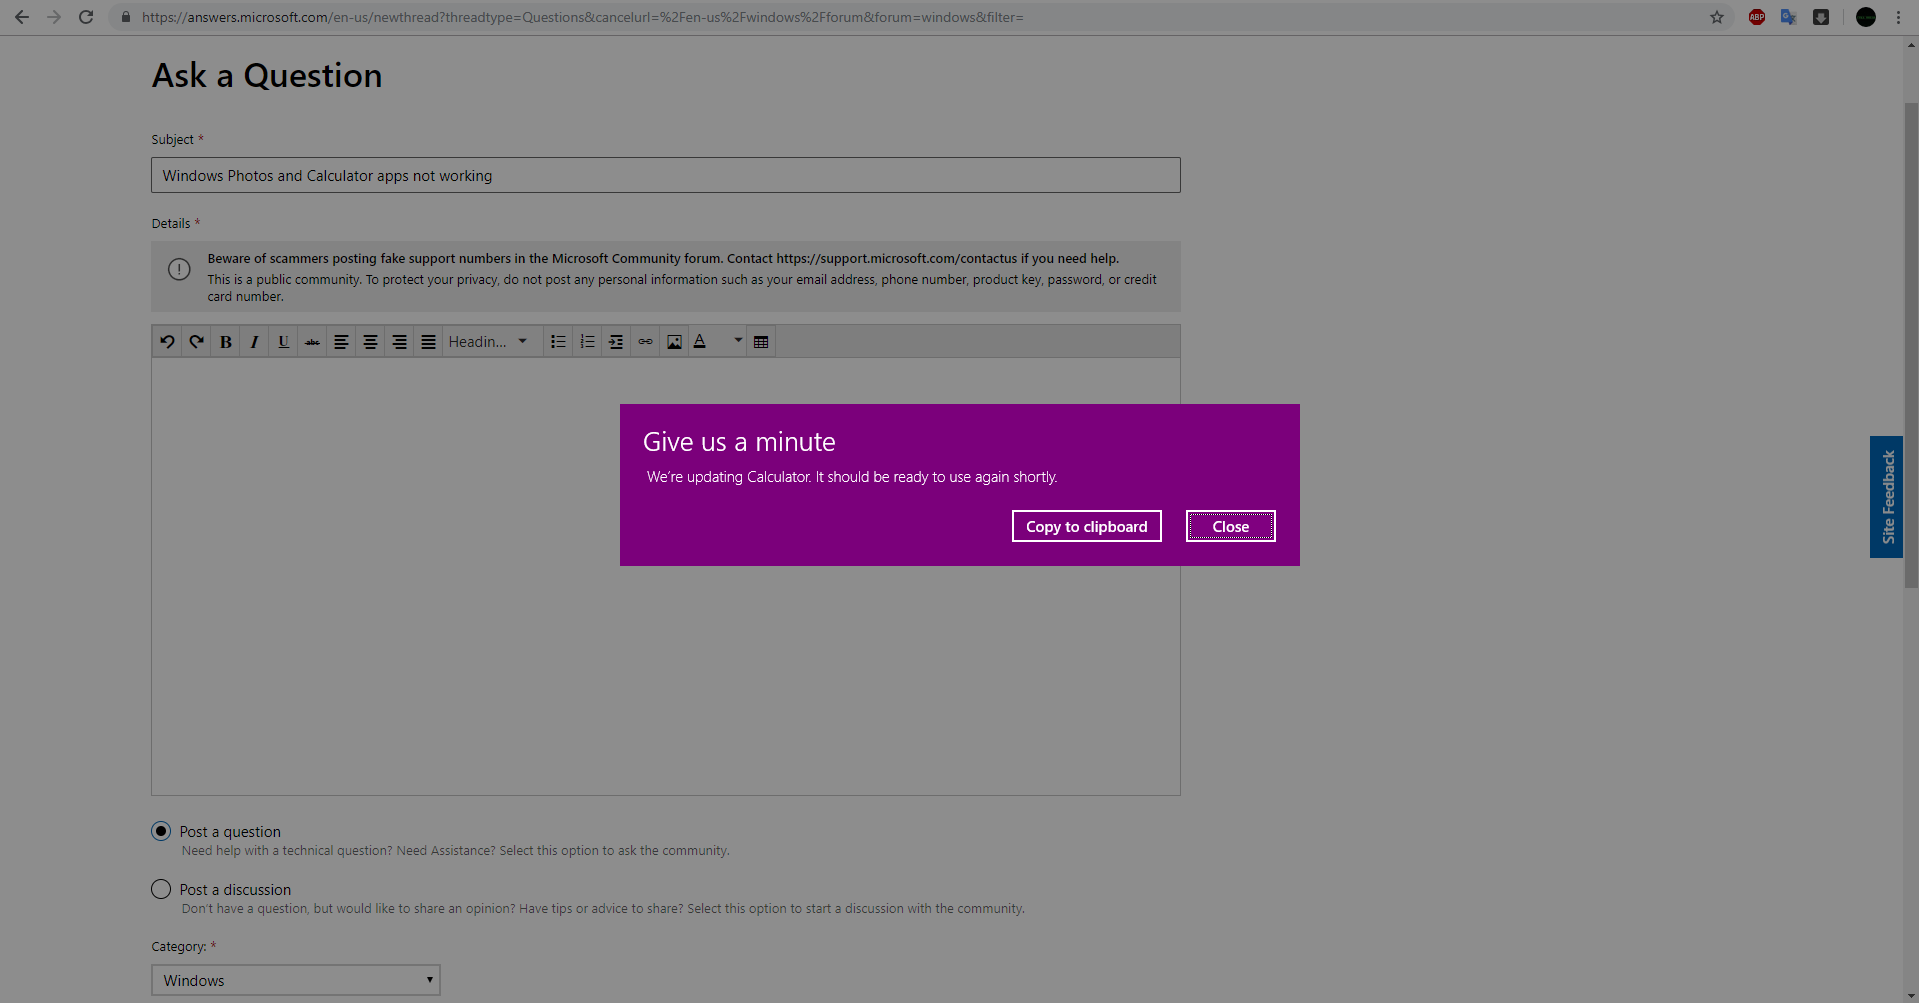Open the Category dropdown set to Windows
Screen dimensions: 1919x1003
click(x=296, y=980)
